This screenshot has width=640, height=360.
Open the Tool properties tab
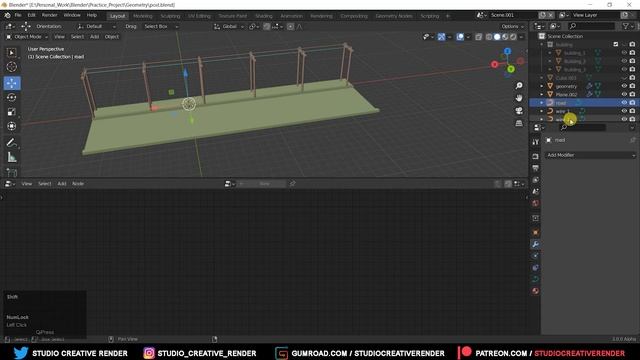[536, 142]
